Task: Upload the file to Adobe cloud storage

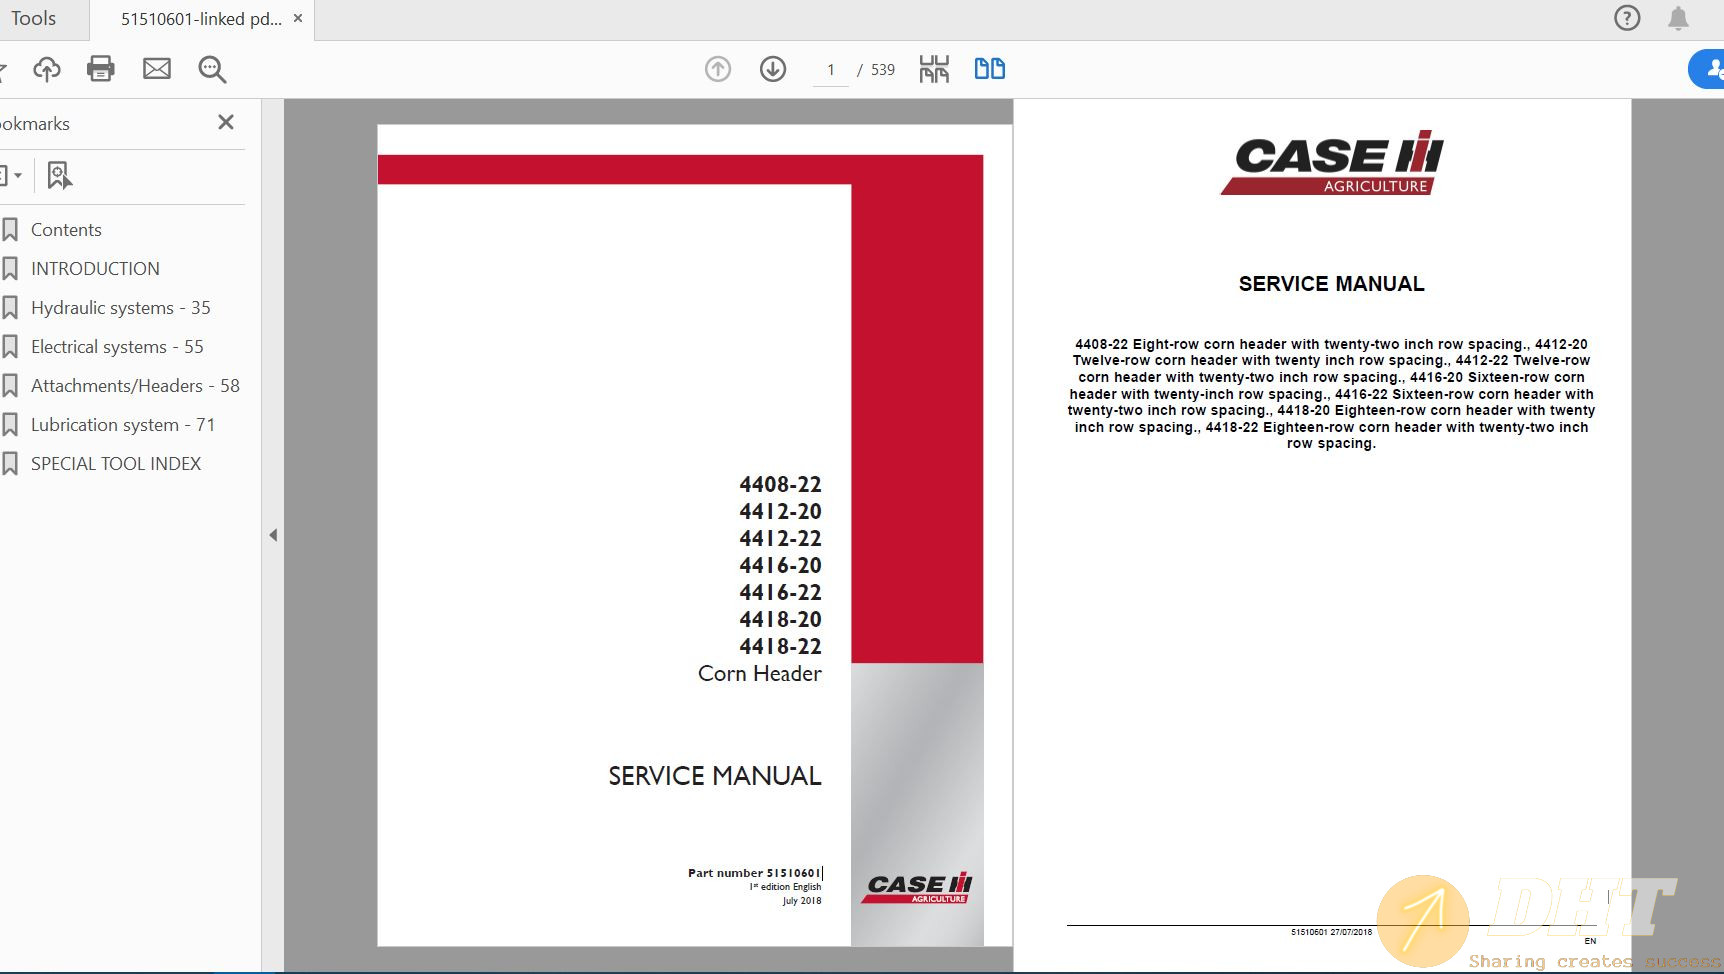Action: click(46, 69)
